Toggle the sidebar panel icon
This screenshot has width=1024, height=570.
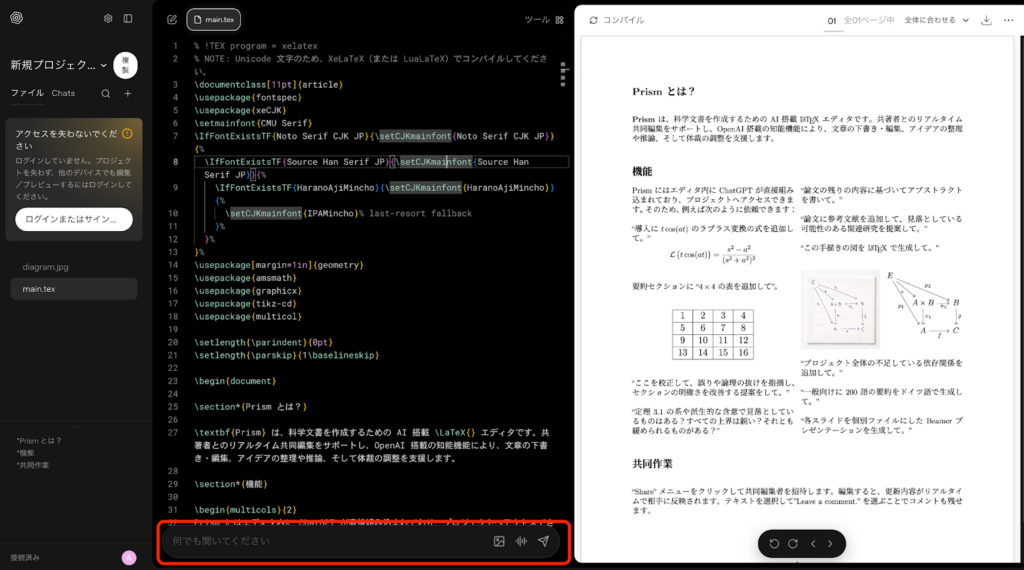[x=128, y=19]
